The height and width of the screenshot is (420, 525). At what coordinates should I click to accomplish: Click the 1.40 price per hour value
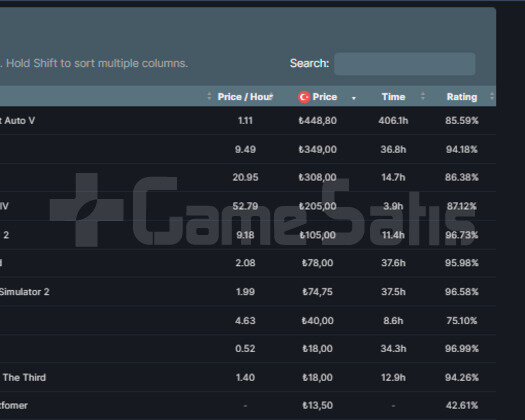[245, 378]
